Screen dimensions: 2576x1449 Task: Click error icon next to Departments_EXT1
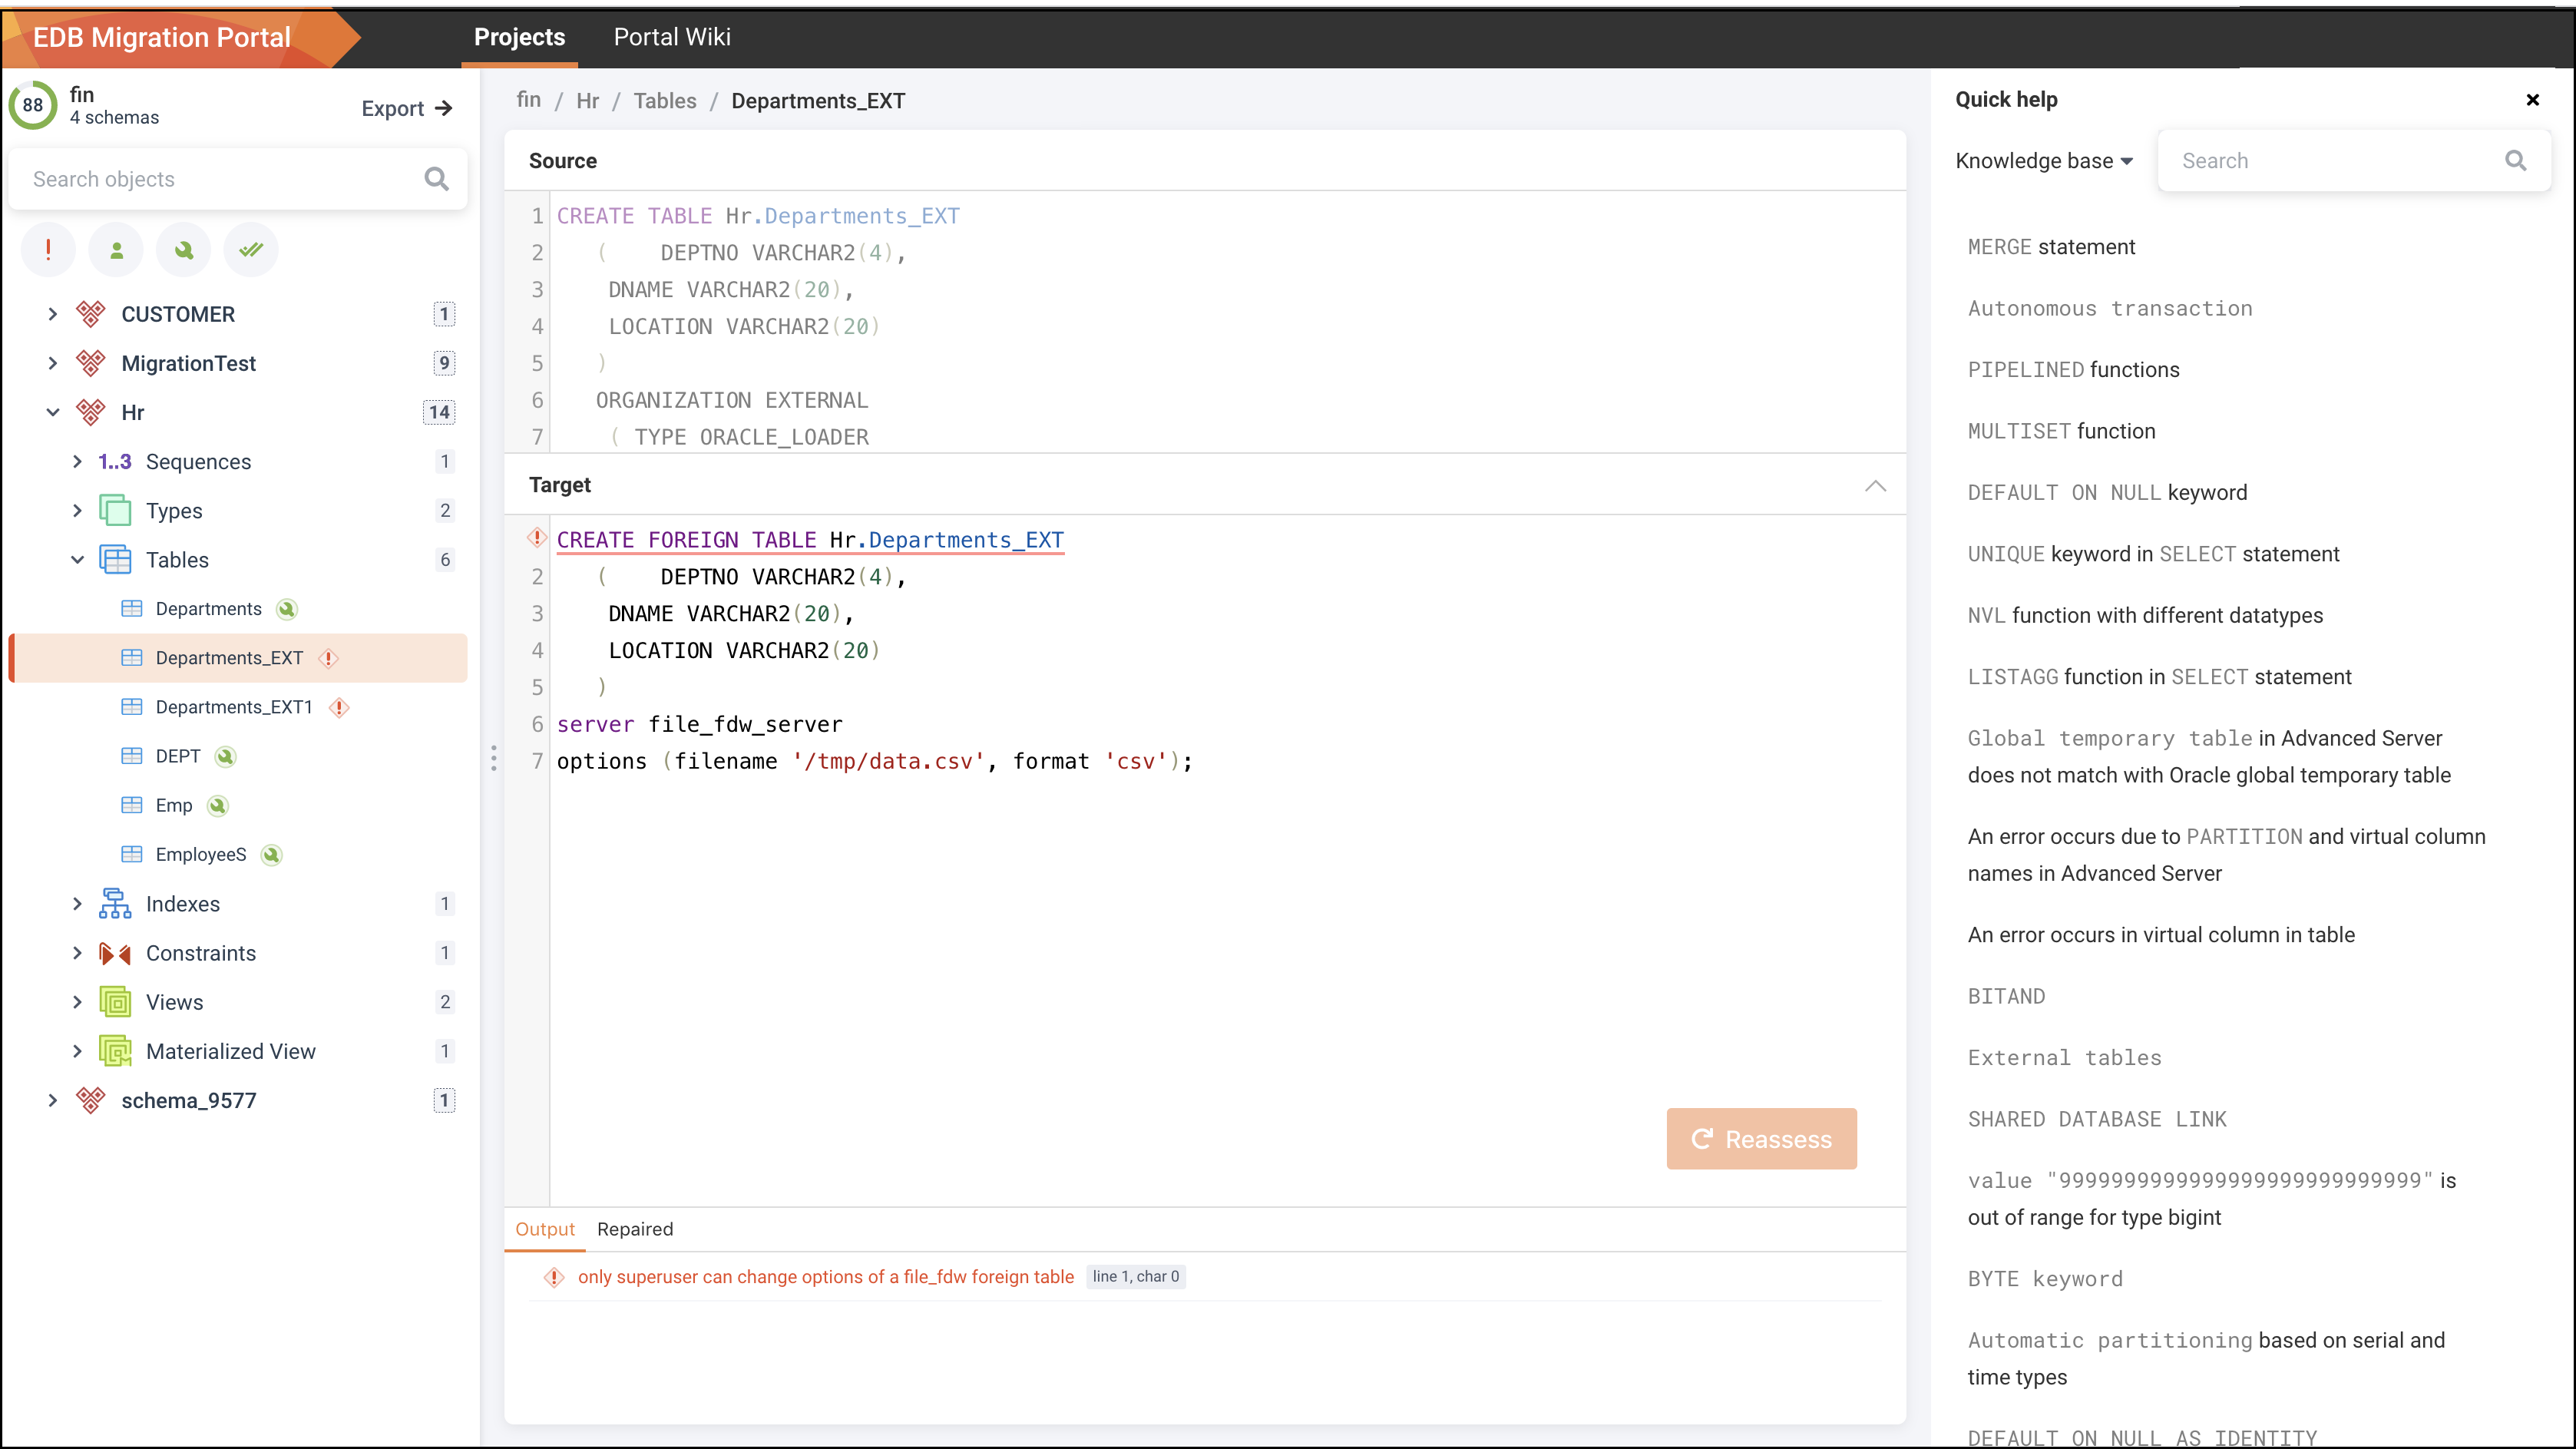pos(339,707)
